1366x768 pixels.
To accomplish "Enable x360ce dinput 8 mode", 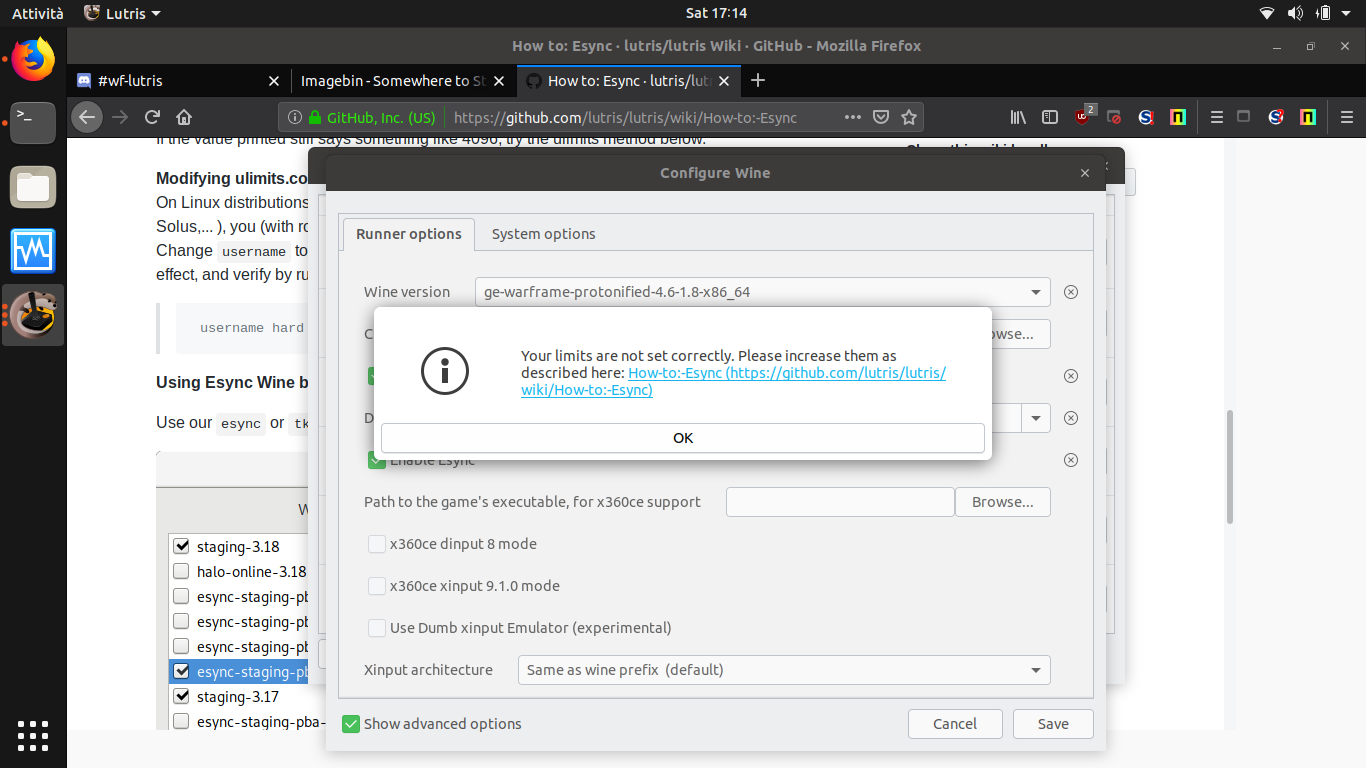I will pyautogui.click(x=377, y=544).
